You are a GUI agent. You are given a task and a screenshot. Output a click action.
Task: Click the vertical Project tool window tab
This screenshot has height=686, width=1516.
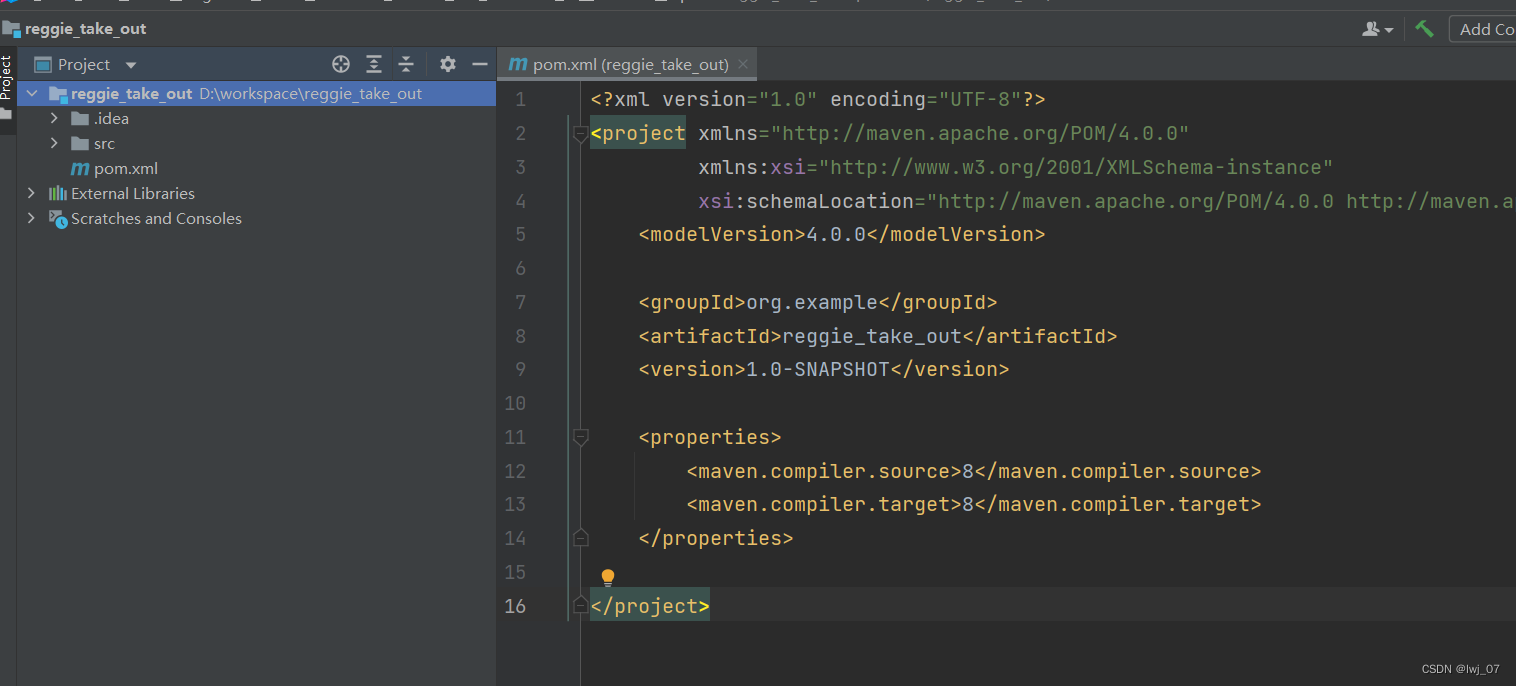pos(7,76)
